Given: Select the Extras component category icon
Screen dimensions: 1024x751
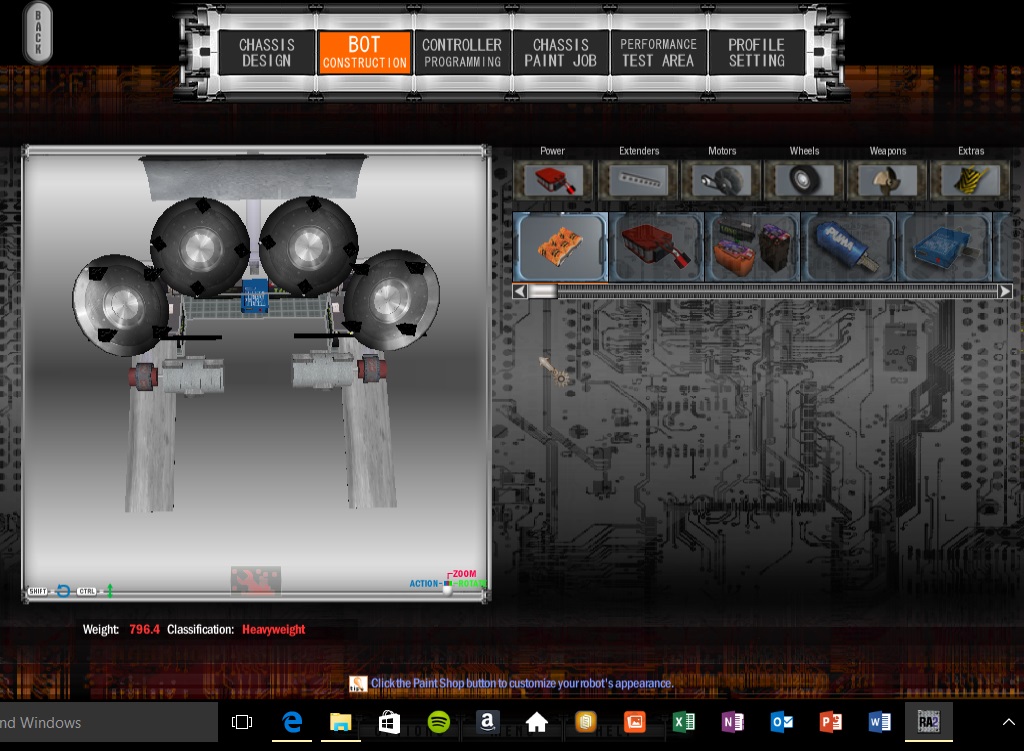Looking at the screenshot, I should coord(970,180).
